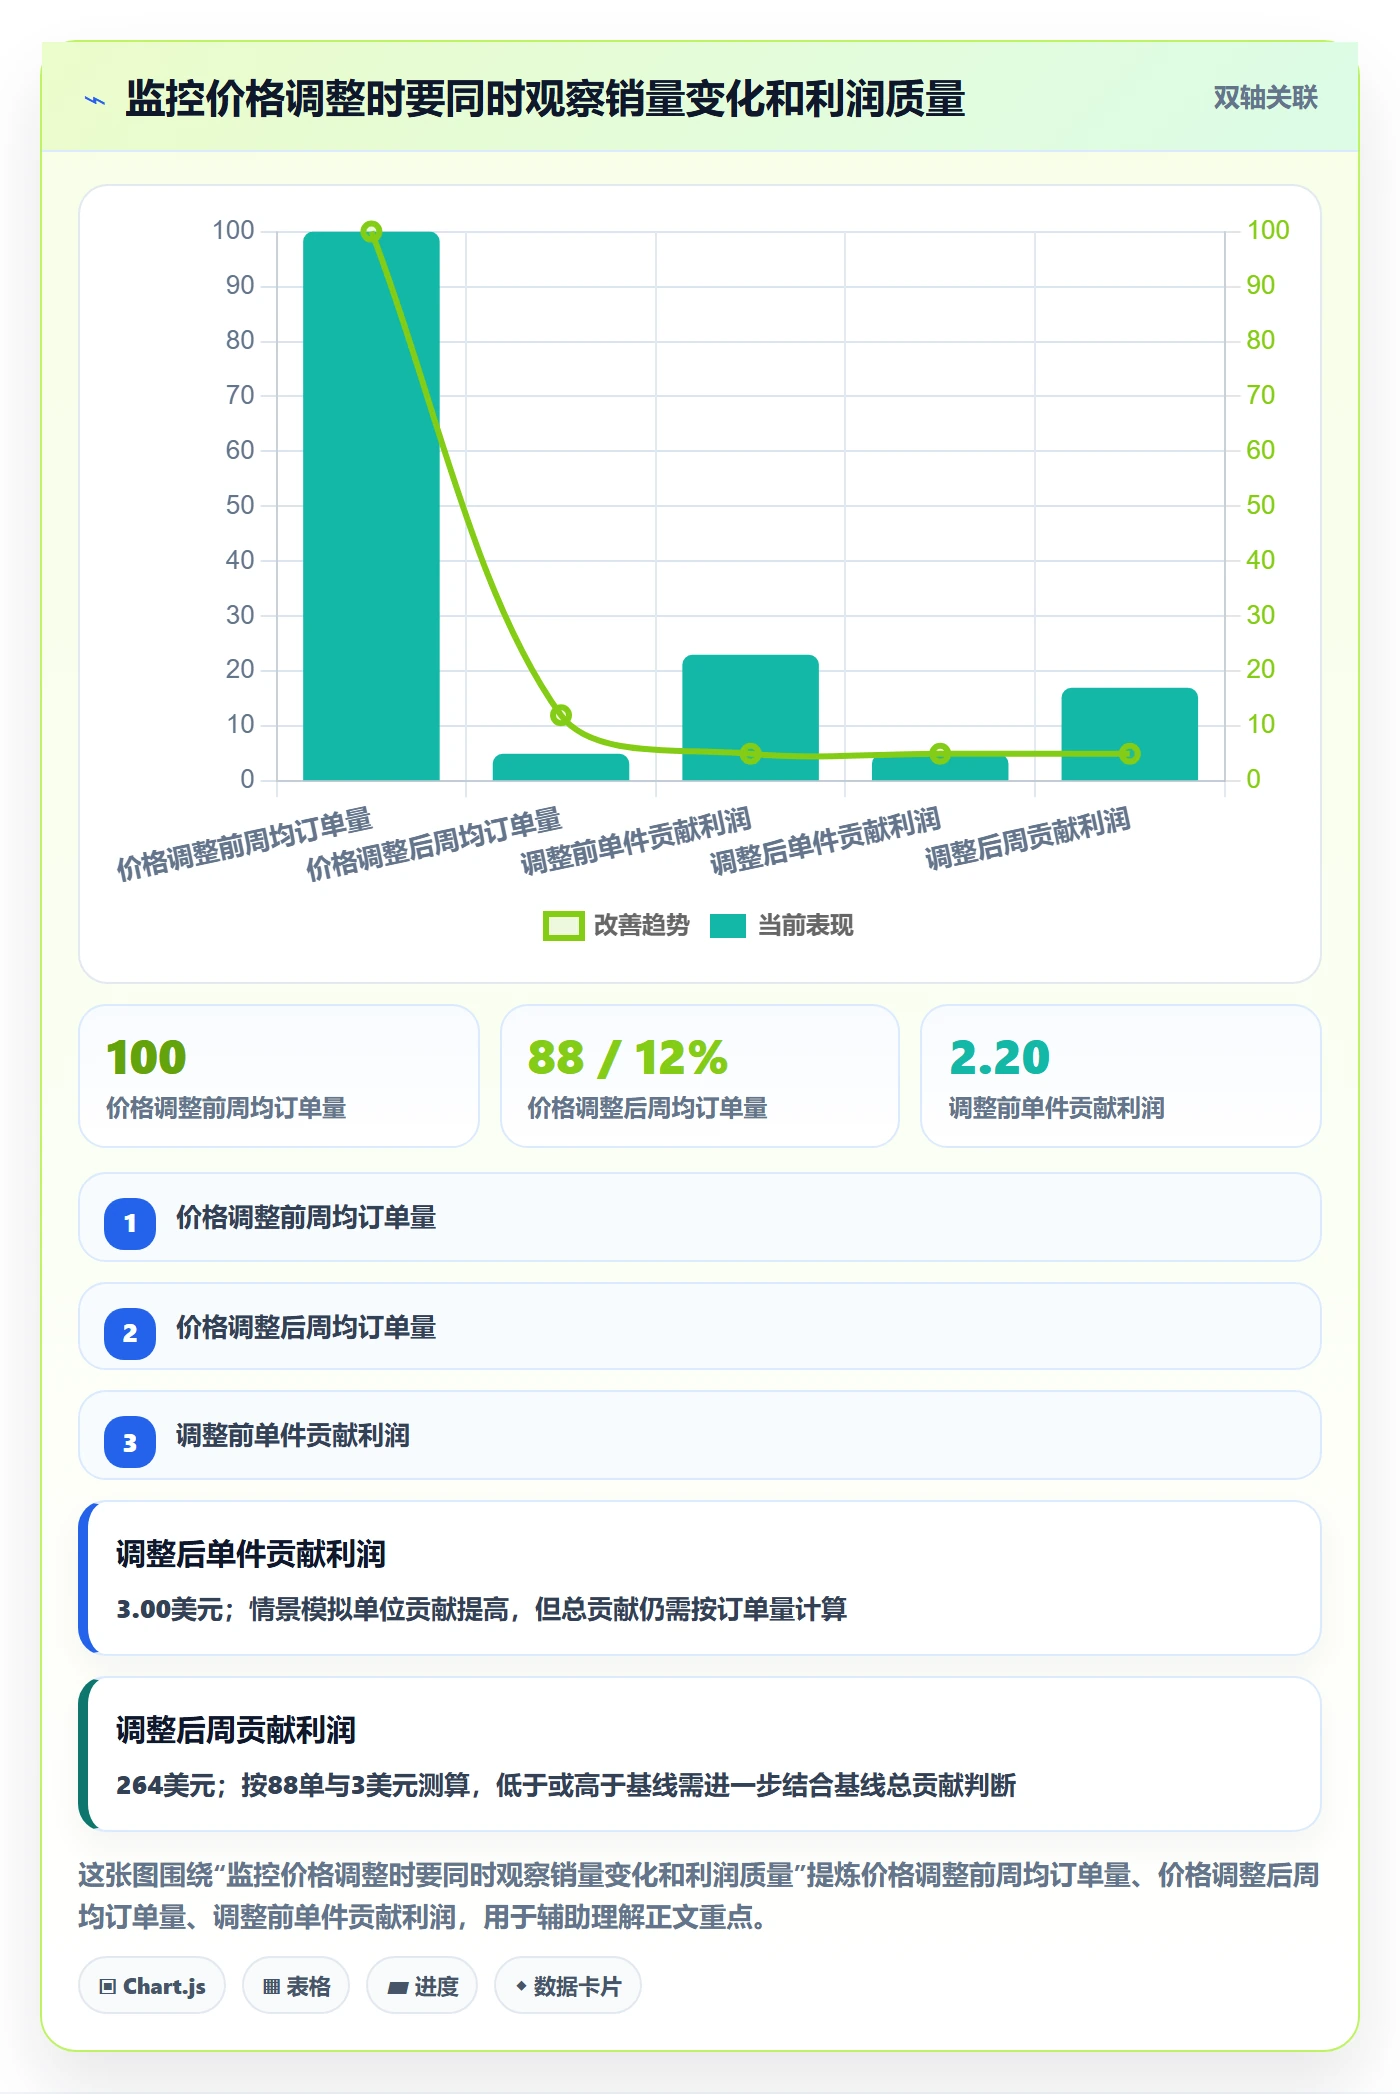Click the line point over 调整后单件贡献利润
The height and width of the screenshot is (2094, 1400).
tap(940, 754)
